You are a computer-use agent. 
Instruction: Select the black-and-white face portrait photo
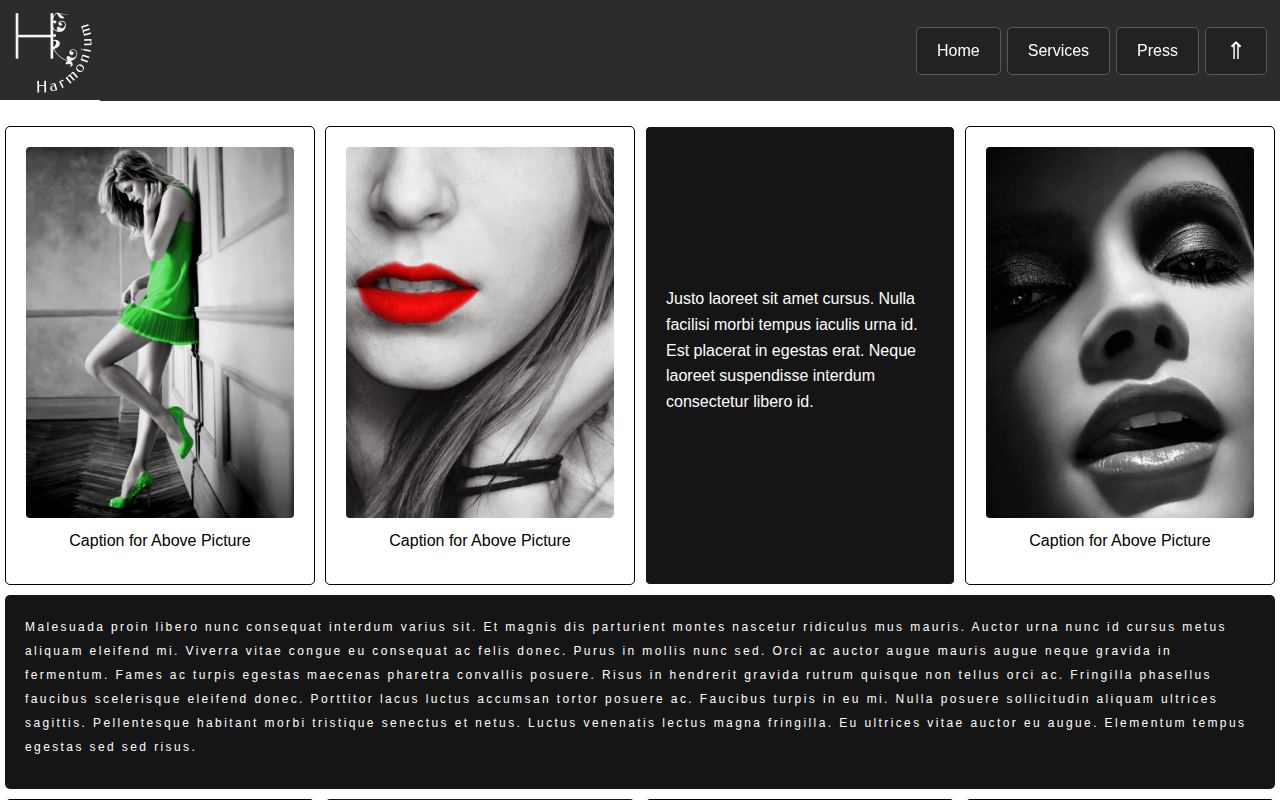coord(1120,332)
